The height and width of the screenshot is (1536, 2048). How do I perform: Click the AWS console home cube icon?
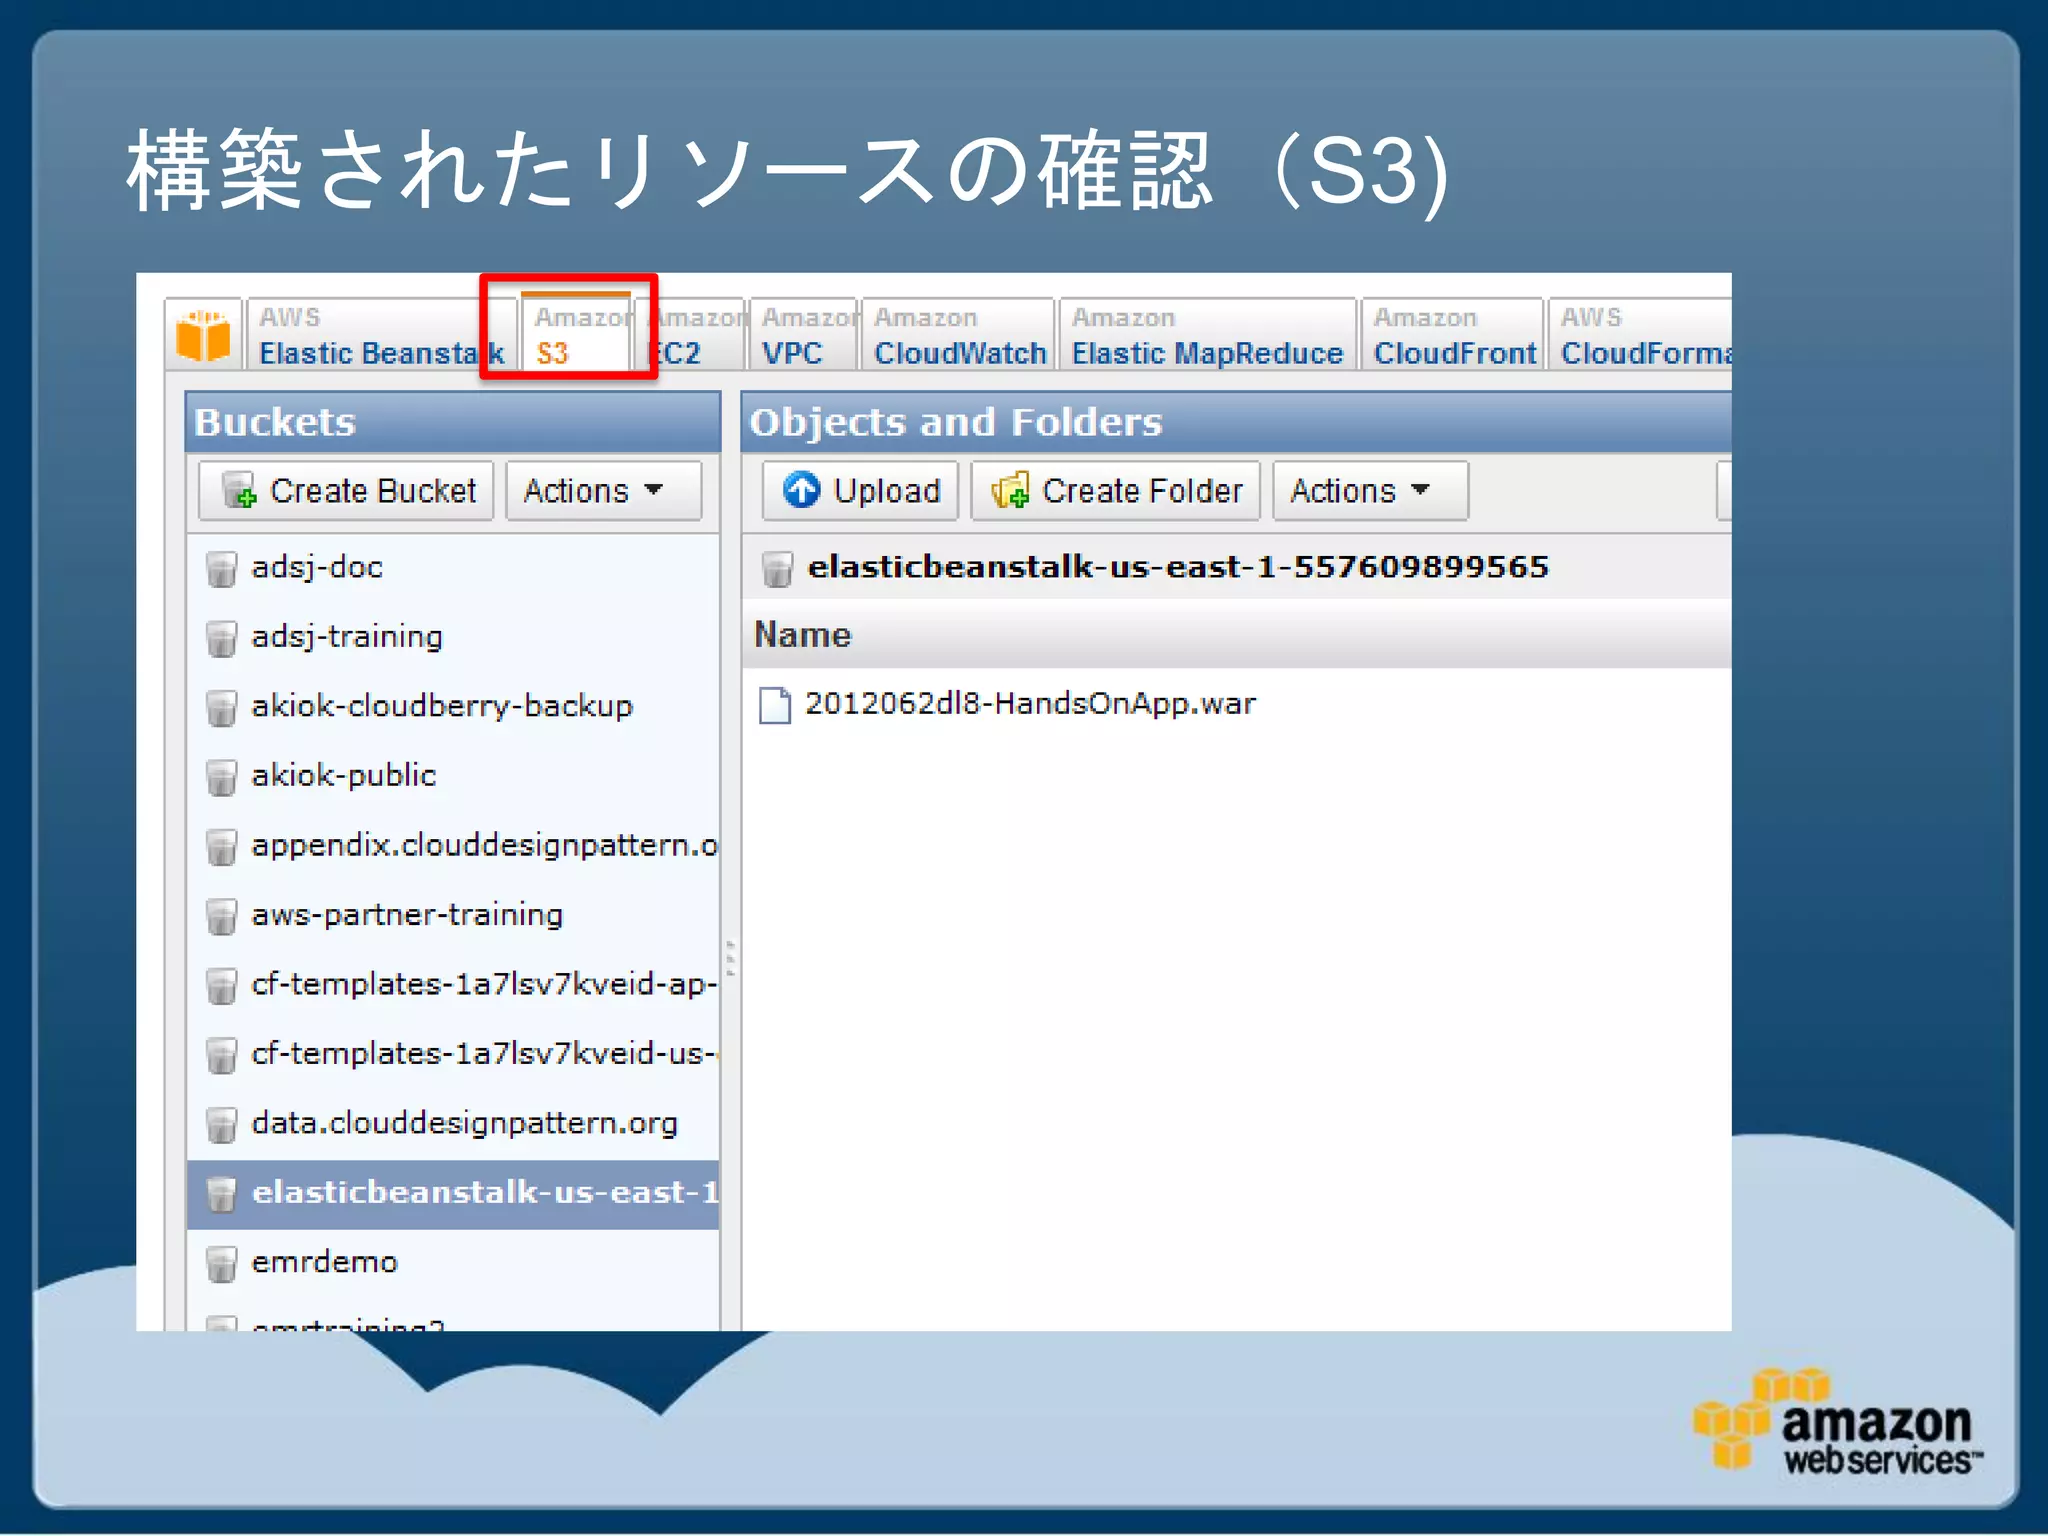[x=203, y=336]
